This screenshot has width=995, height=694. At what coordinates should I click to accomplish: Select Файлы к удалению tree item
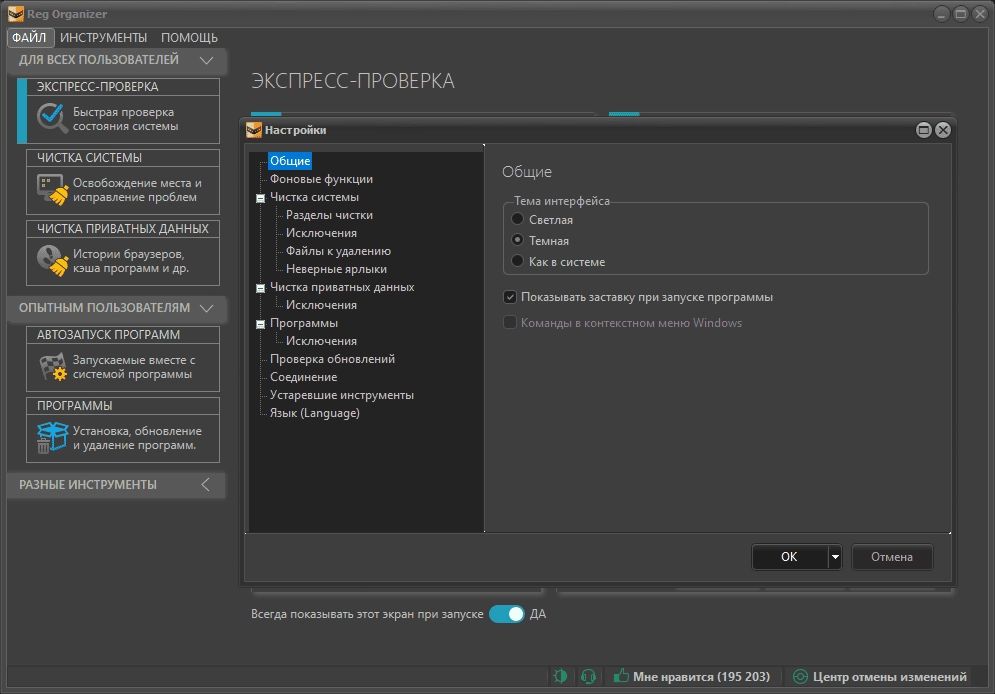point(338,251)
